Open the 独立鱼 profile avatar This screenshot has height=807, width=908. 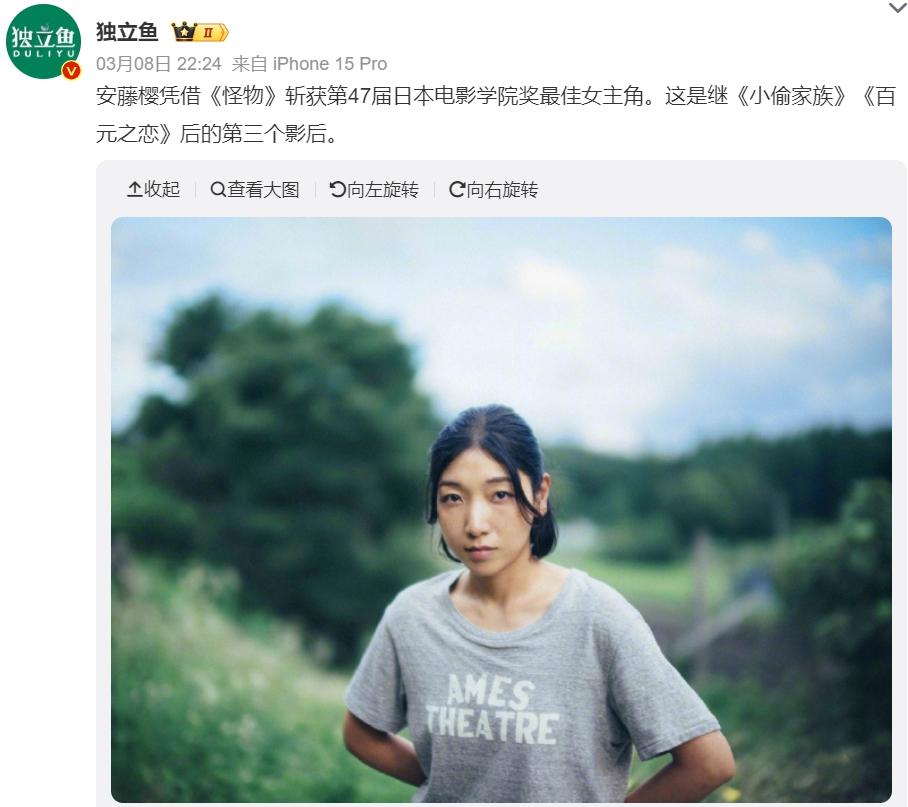click(43, 41)
